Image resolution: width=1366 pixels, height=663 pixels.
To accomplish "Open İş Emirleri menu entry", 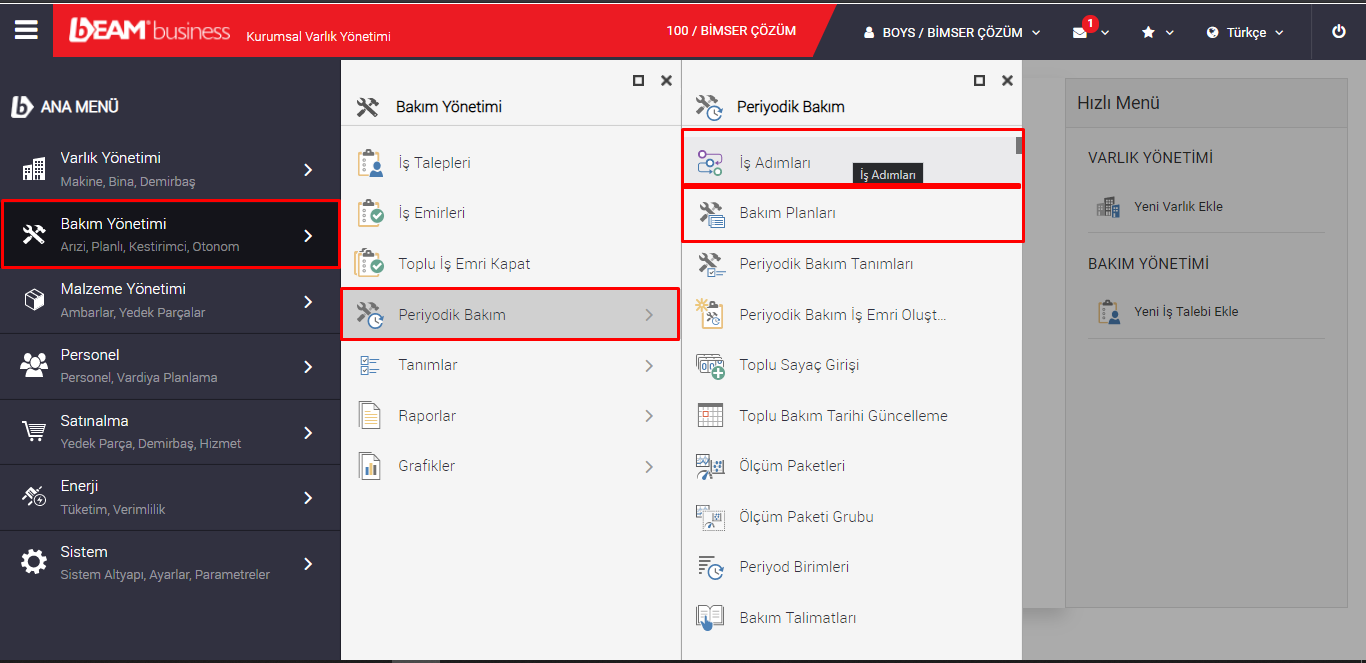I will pyautogui.click(x=510, y=213).
